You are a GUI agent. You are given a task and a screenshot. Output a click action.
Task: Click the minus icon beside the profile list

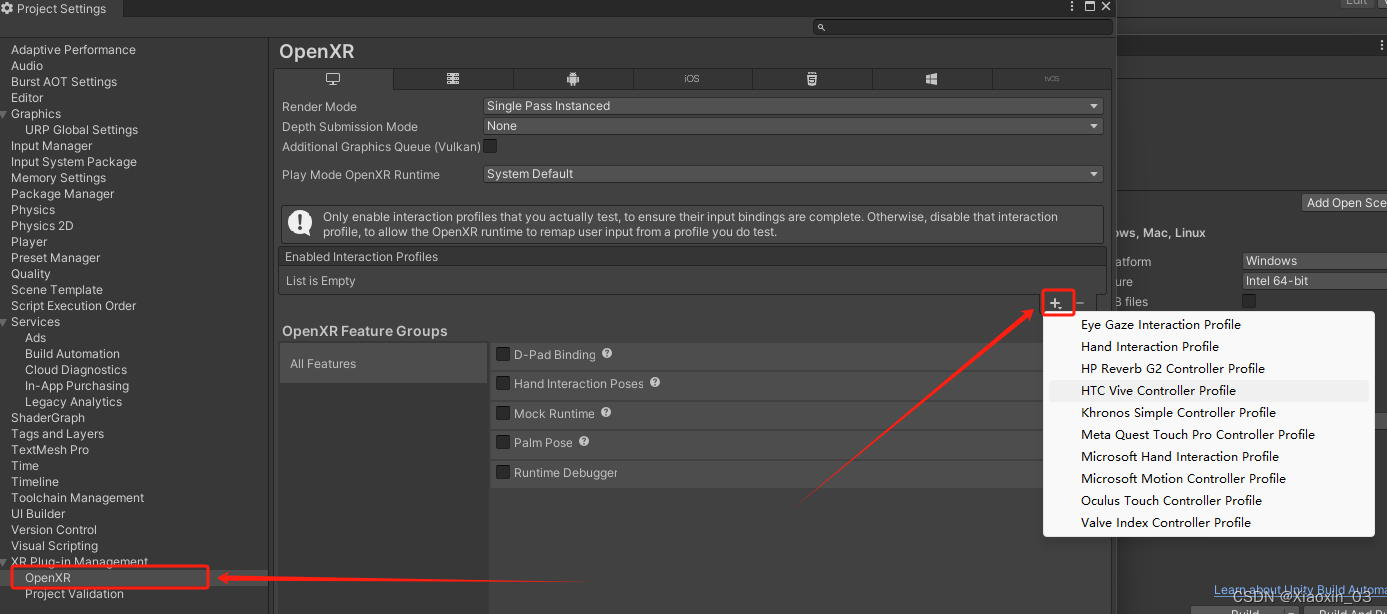pos(1078,301)
